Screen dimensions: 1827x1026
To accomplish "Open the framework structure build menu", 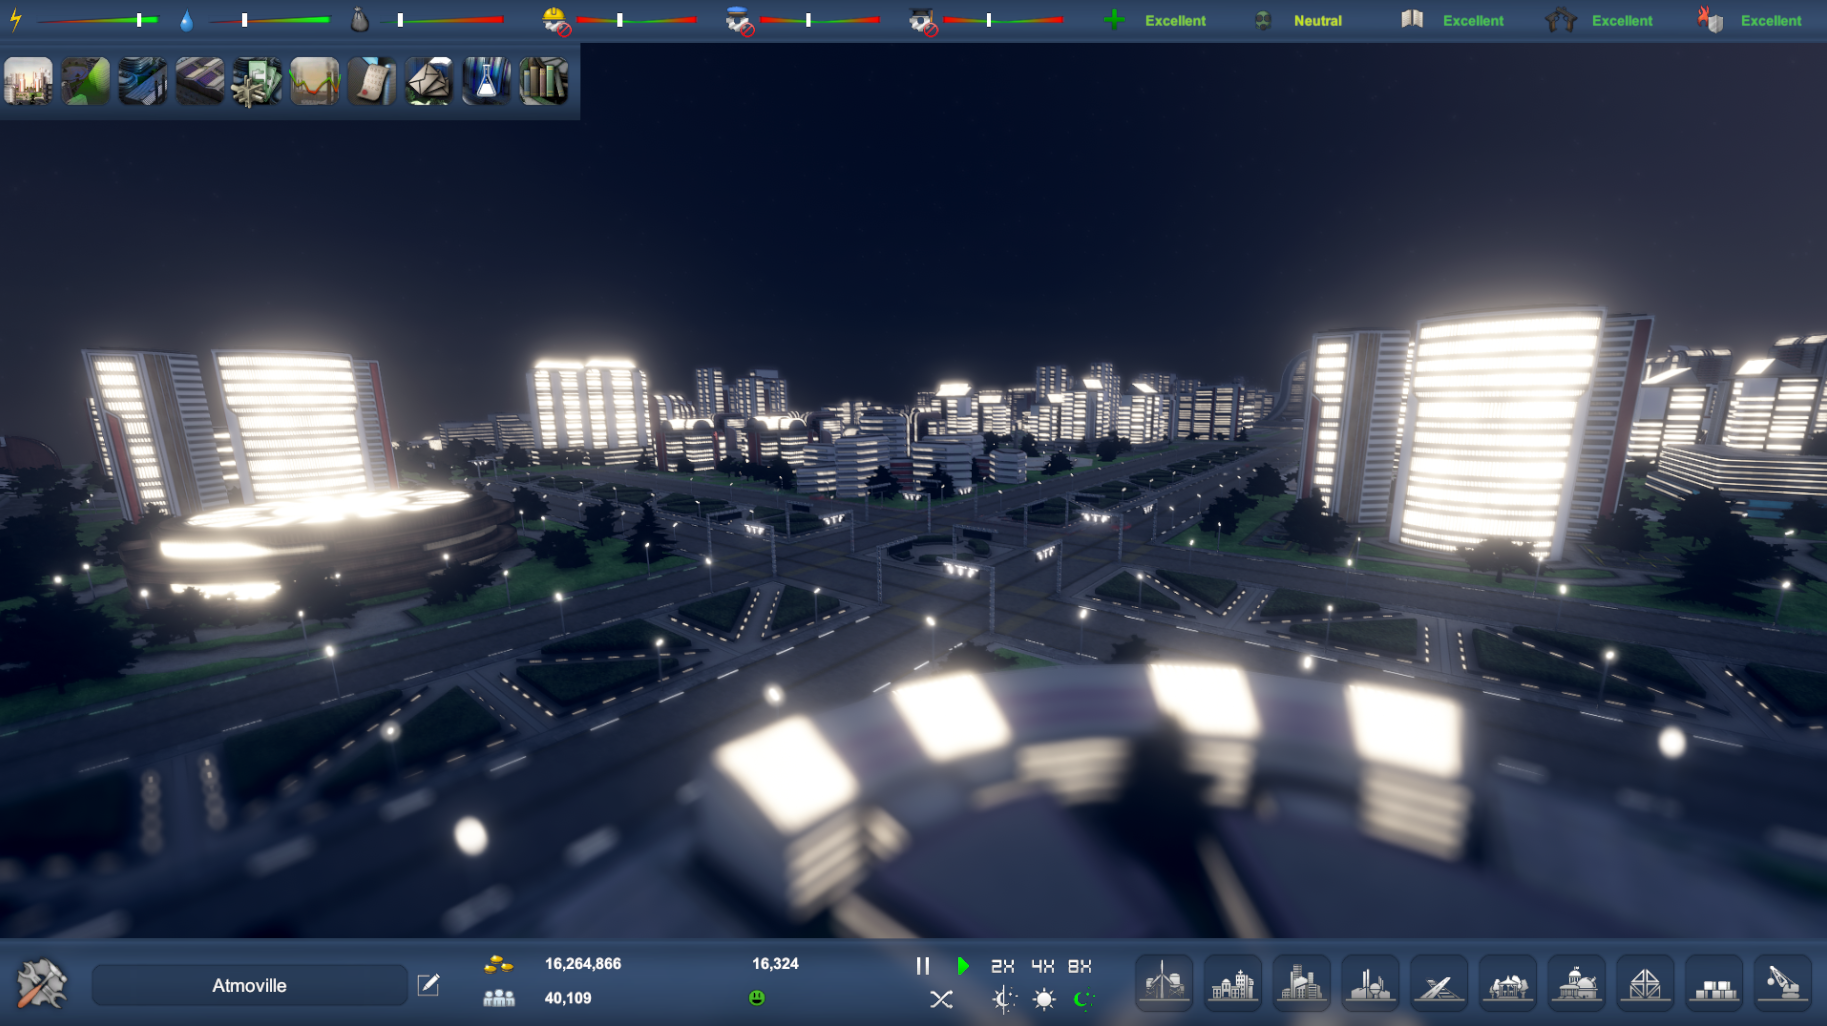I will click(1645, 983).
